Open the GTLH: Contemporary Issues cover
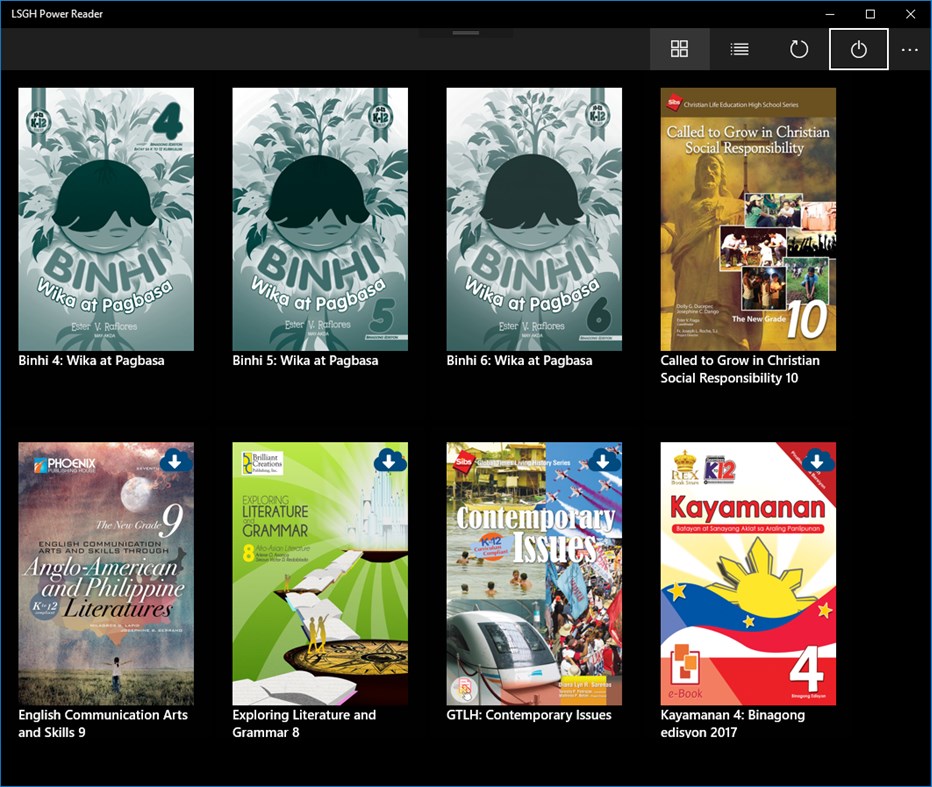The width and height of the screenshot is (932, 787). coord(534,573)
